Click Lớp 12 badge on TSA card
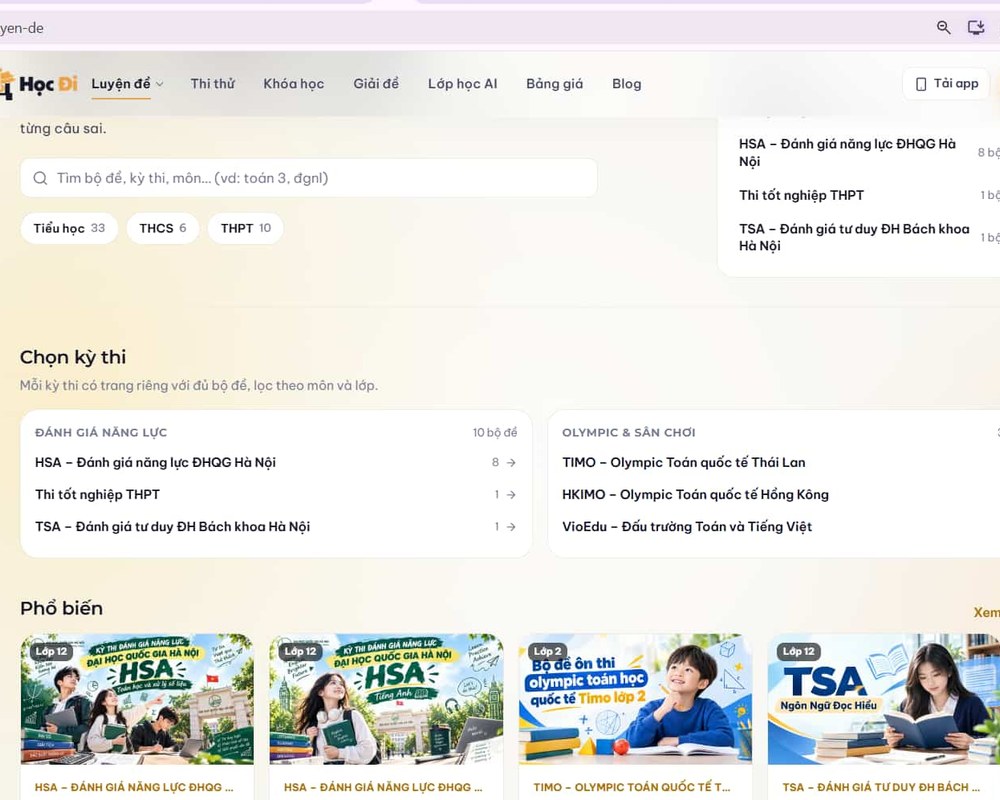 click(x=798, y=651)
